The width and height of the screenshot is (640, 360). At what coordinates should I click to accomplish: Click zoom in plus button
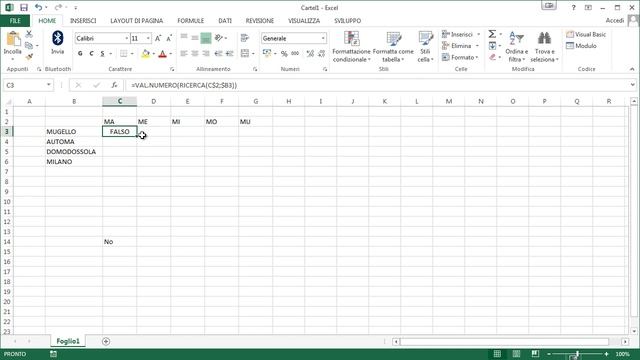pos(607,354)
